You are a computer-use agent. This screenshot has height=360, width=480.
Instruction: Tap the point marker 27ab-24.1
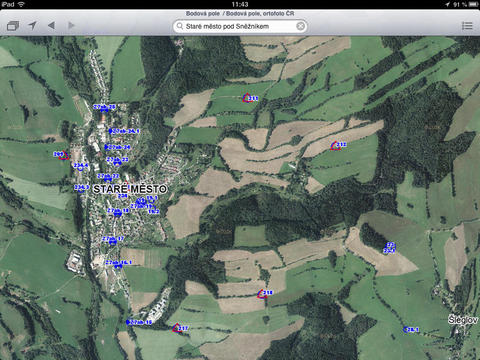point(124,131)
